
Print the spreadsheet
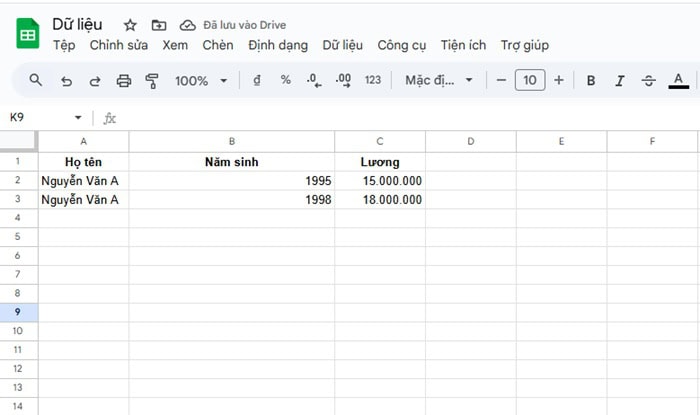coord(124,80)
